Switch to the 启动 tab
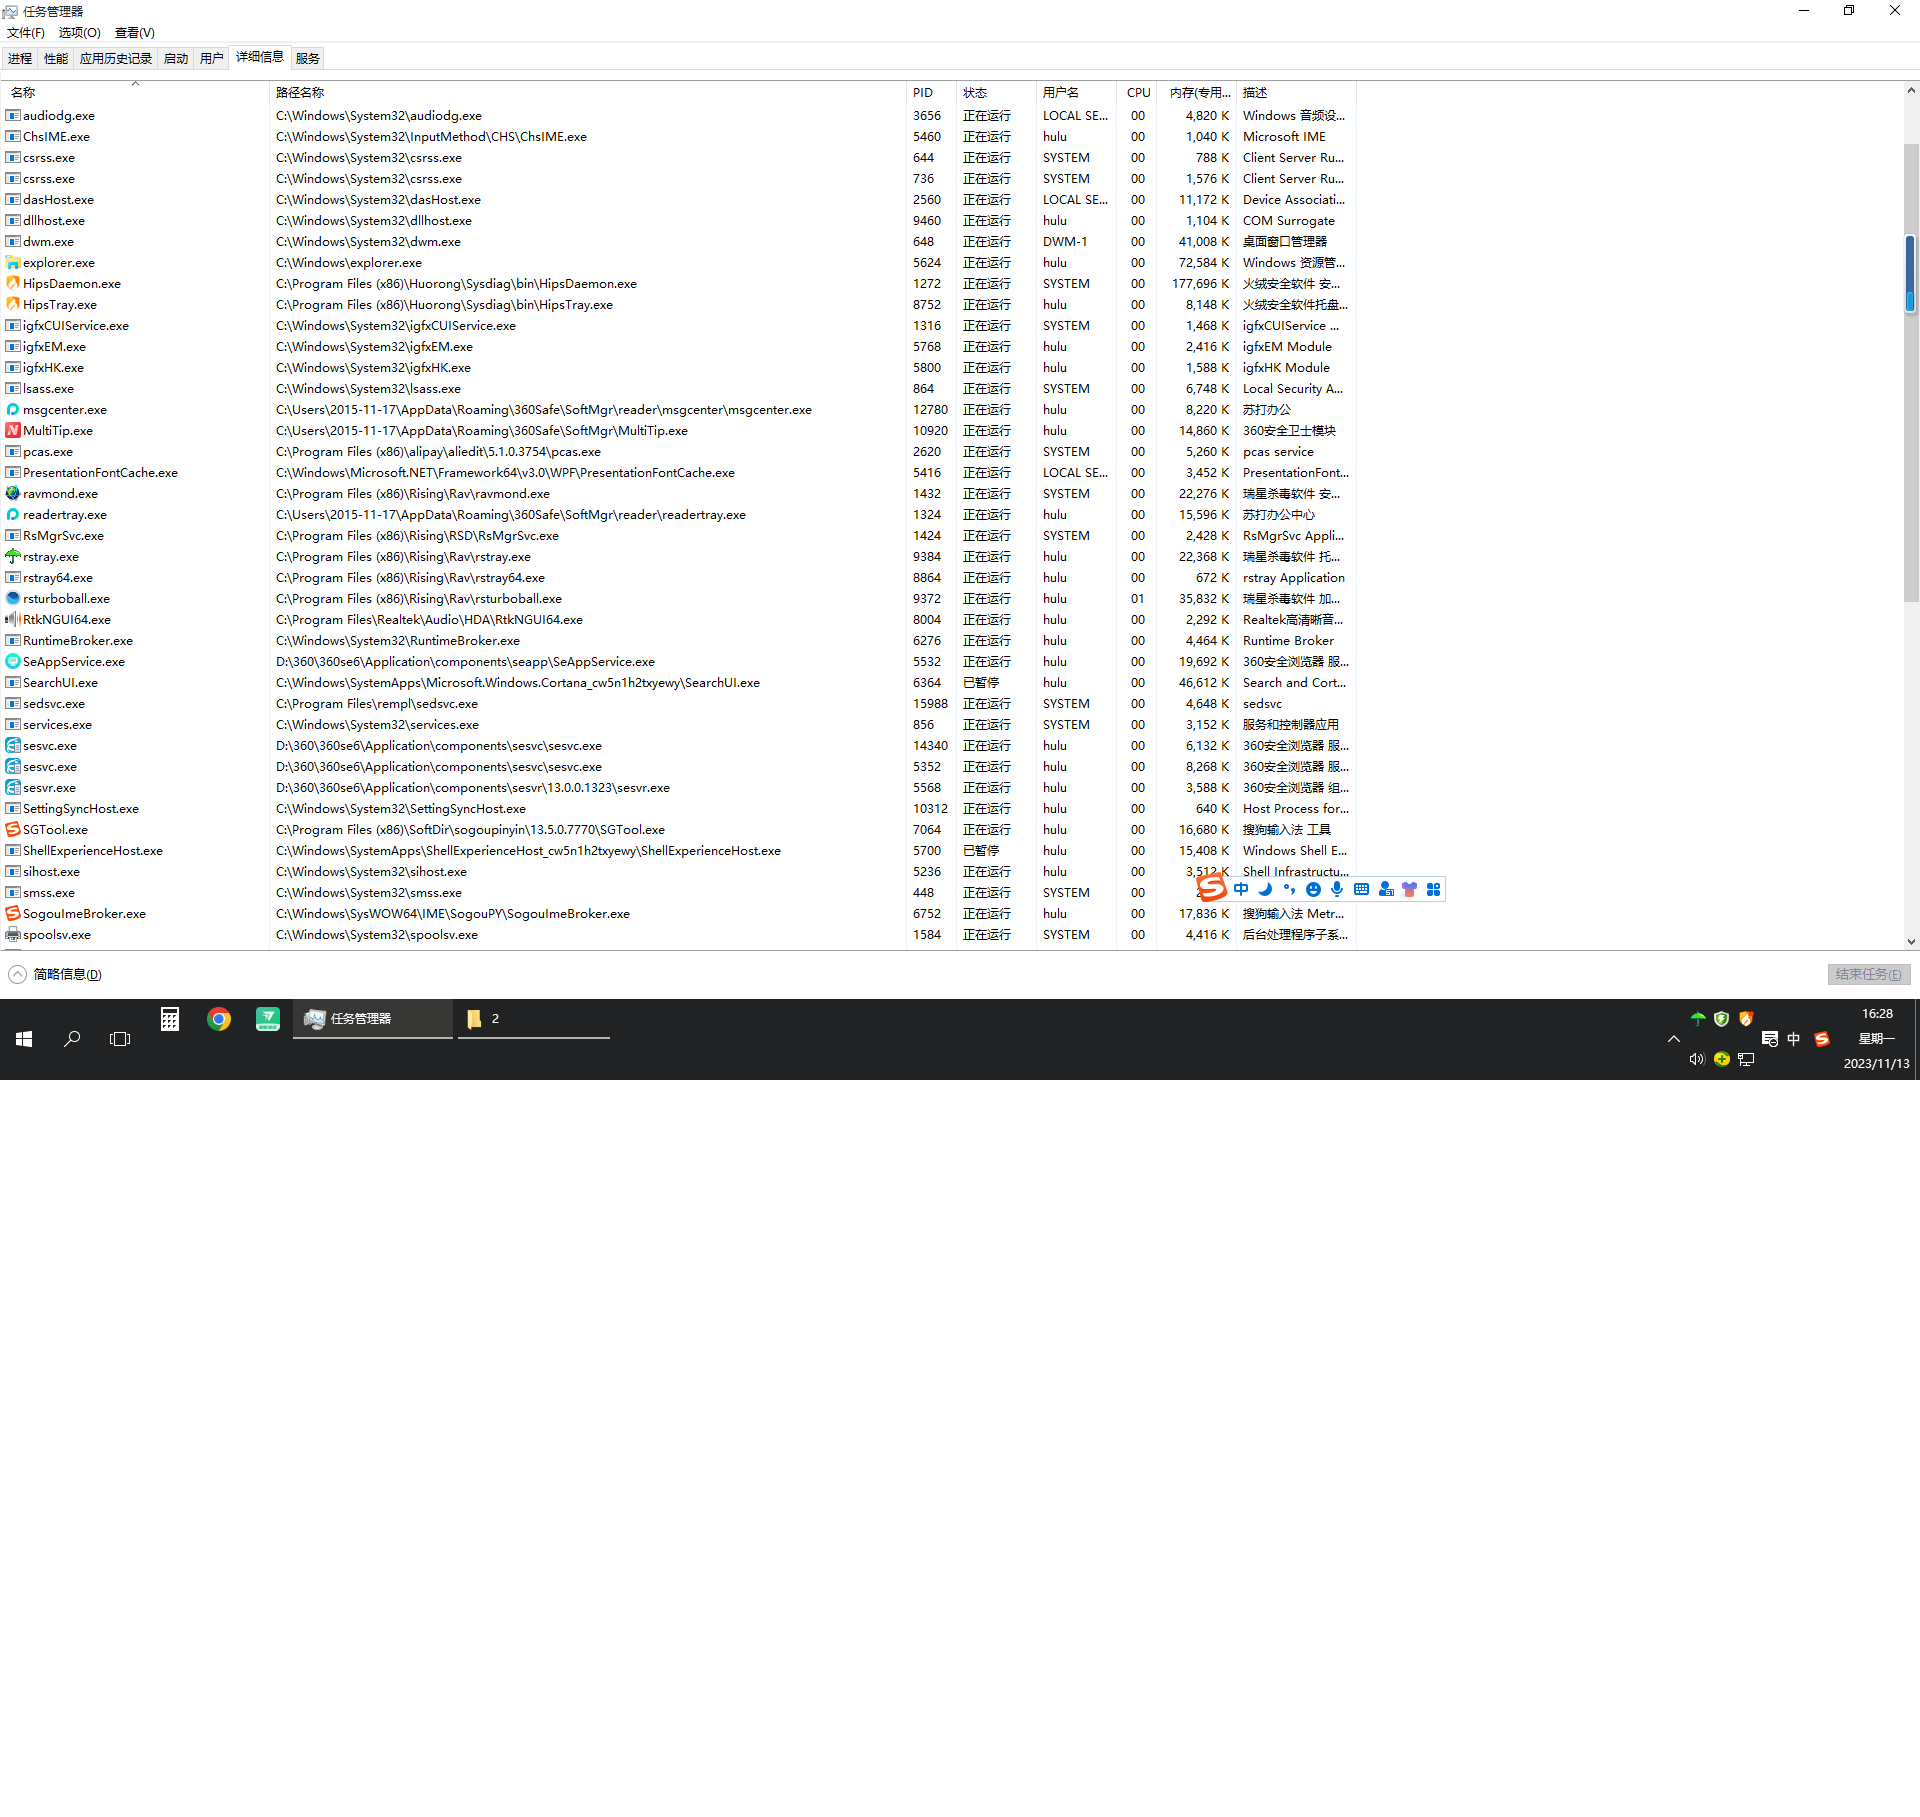This screenshot has width=1920, height=1817. click(176, 59)
